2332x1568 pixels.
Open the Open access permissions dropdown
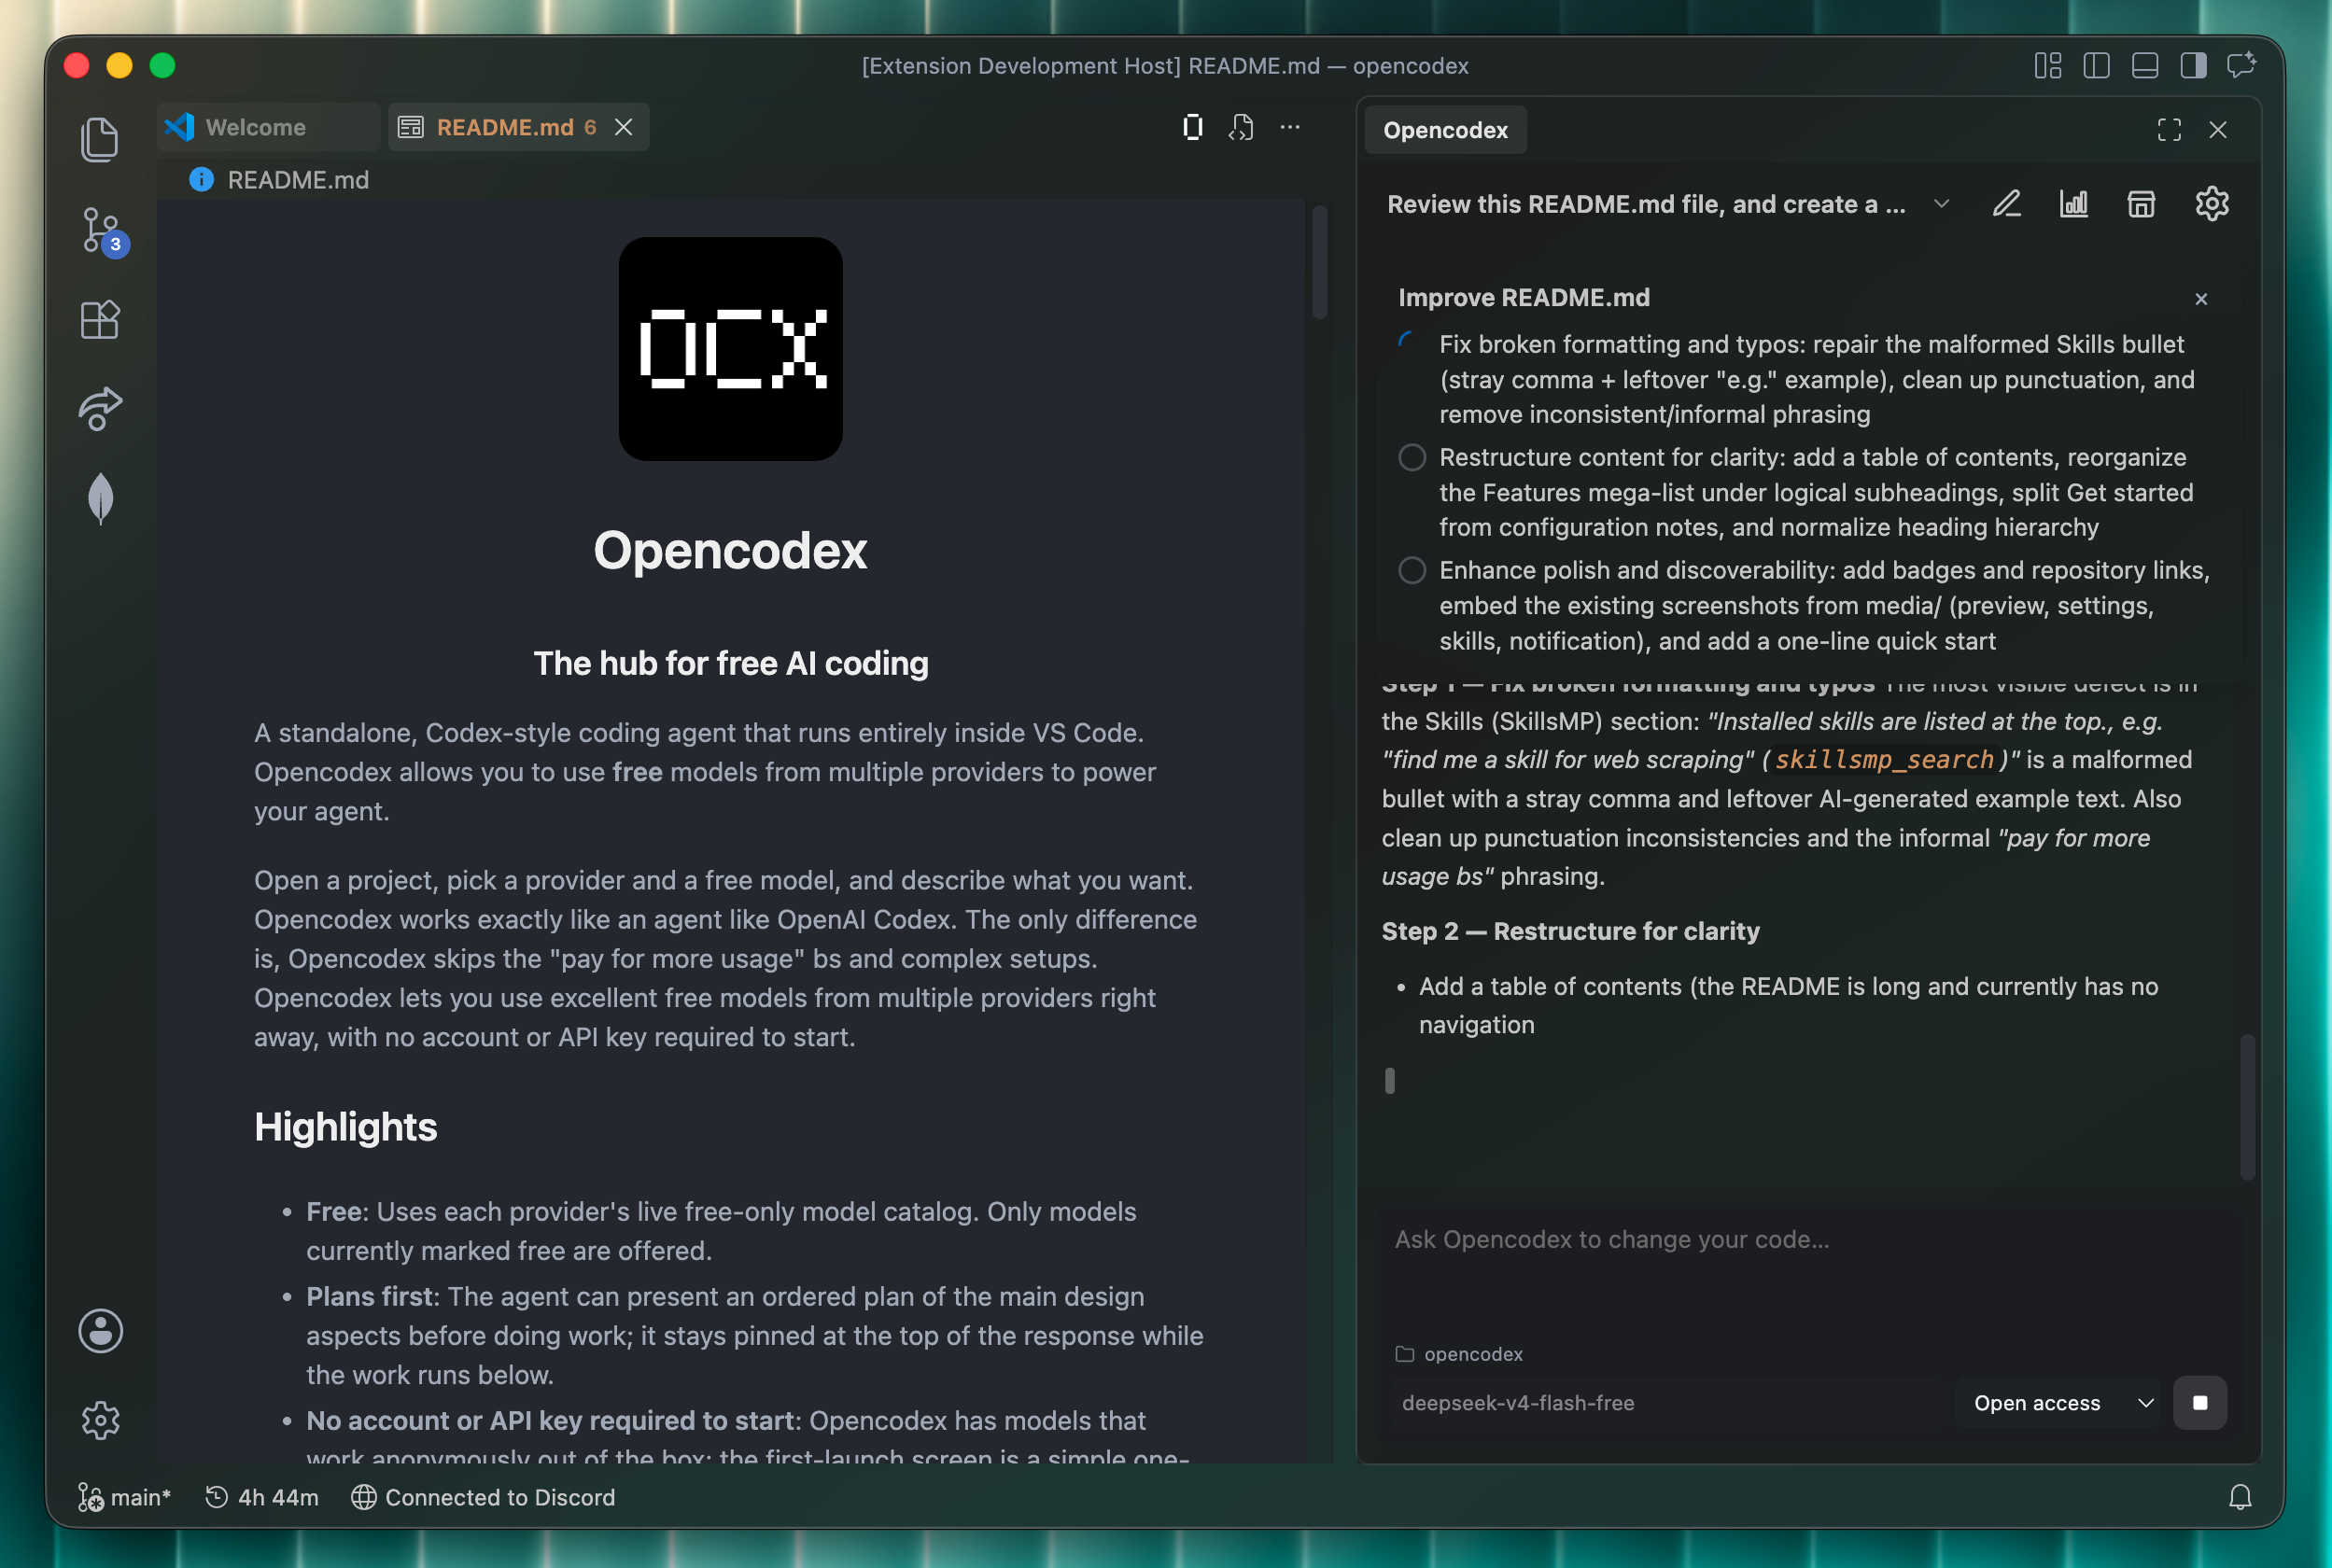(x=2058, y=1403)
